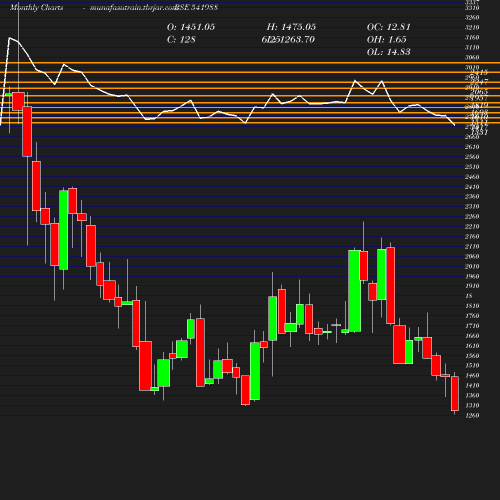
Task: Click the 1460 price axis label
Action: (472, 375)
